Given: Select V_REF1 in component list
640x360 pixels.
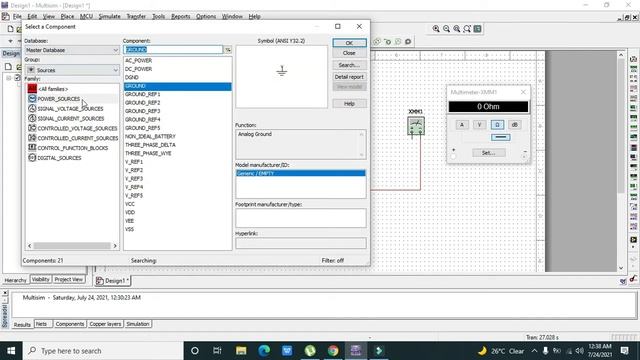Looking at the screenshot, I should pyautogui.click(x=134, y=162).
